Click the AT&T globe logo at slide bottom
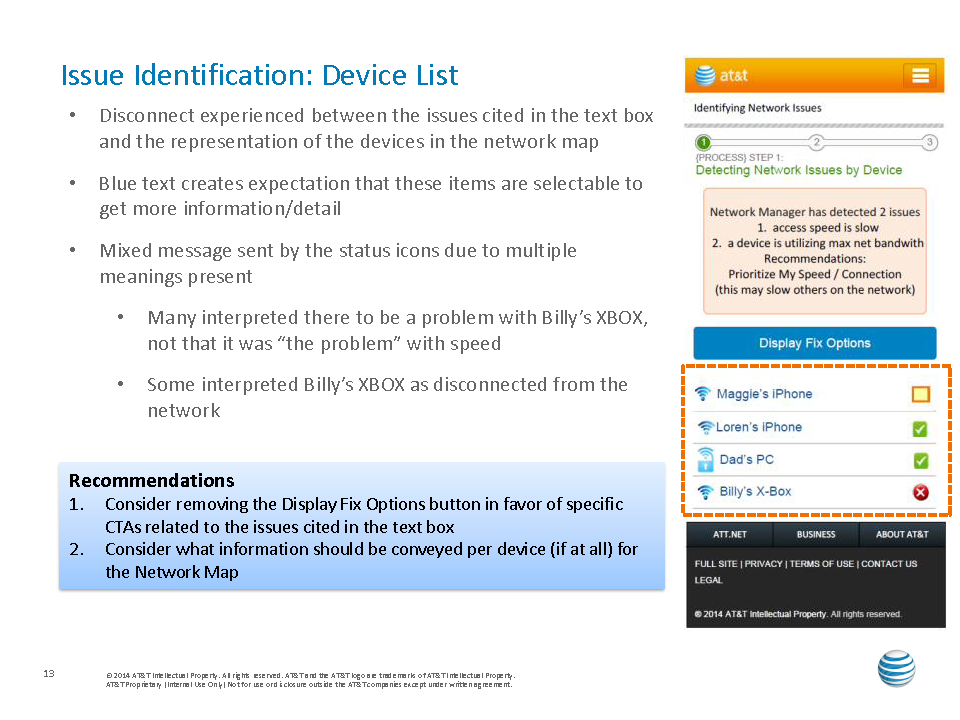 (896, 669)
